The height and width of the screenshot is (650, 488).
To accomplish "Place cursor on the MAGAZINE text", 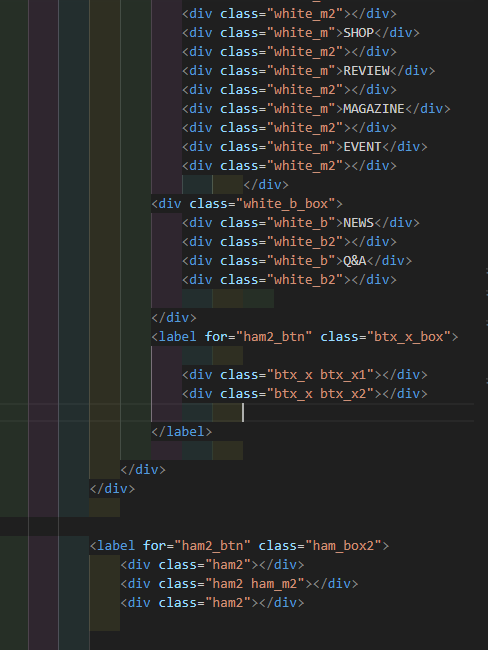I will click(x=374, y=109).
